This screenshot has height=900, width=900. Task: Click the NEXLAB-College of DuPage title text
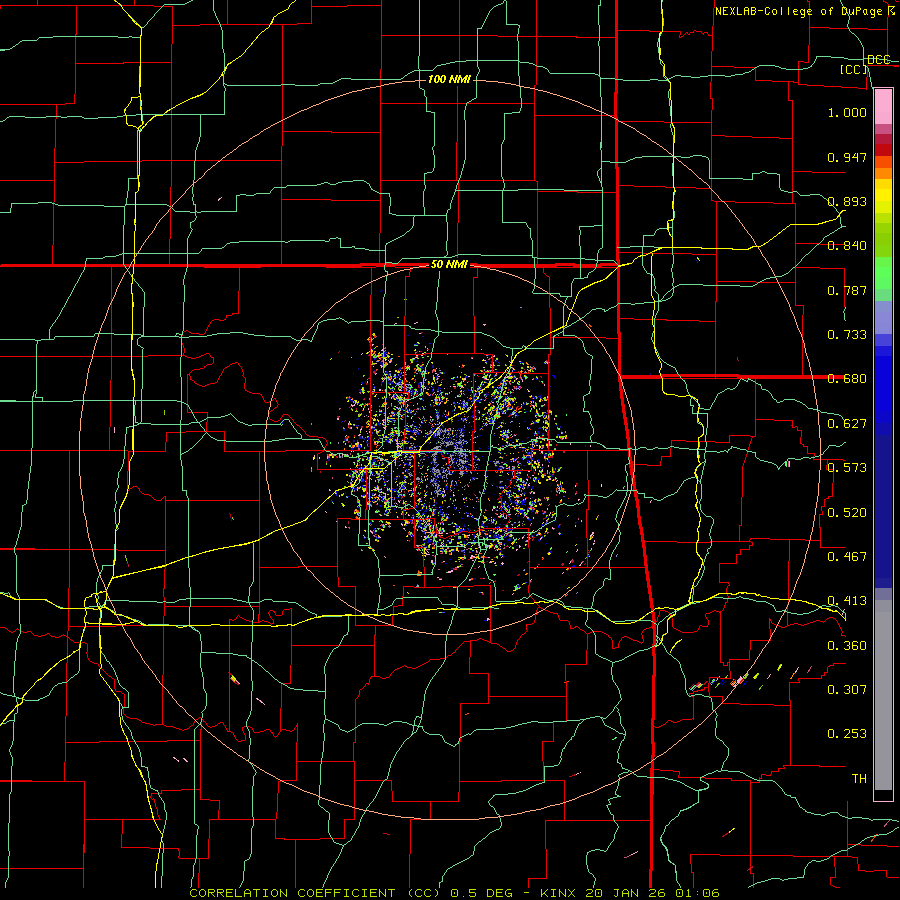[798, 11]
